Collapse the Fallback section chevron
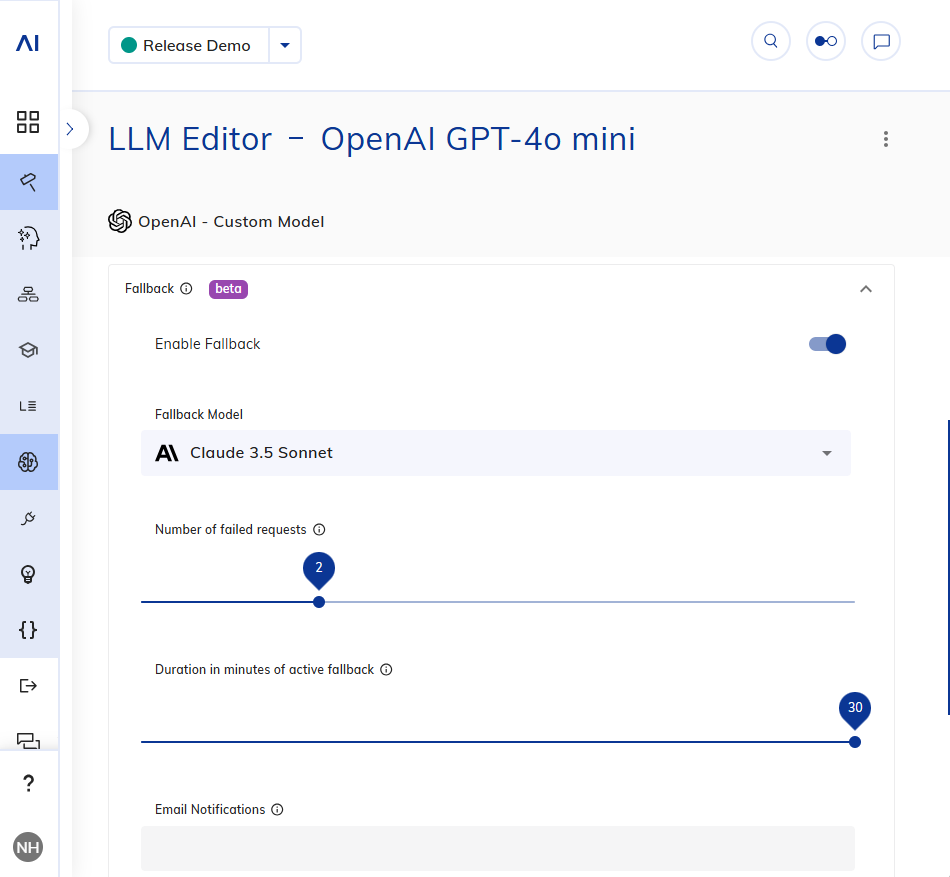950x877 pixels. [x=866, y=289]
